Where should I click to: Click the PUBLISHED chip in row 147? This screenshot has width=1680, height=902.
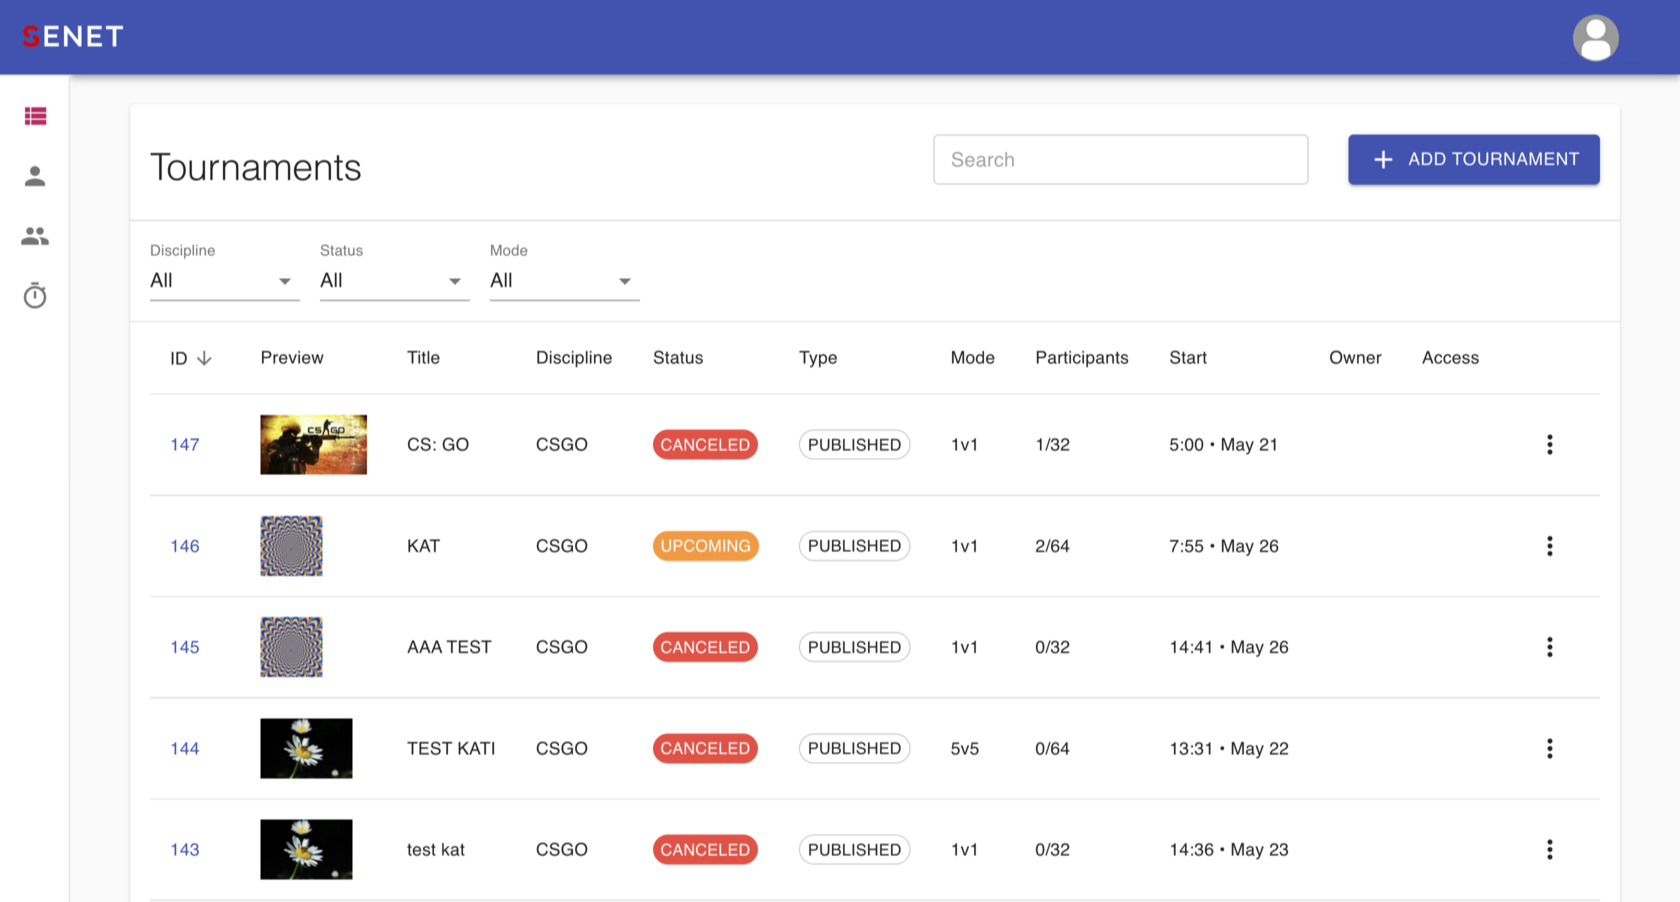coord(854,445)
